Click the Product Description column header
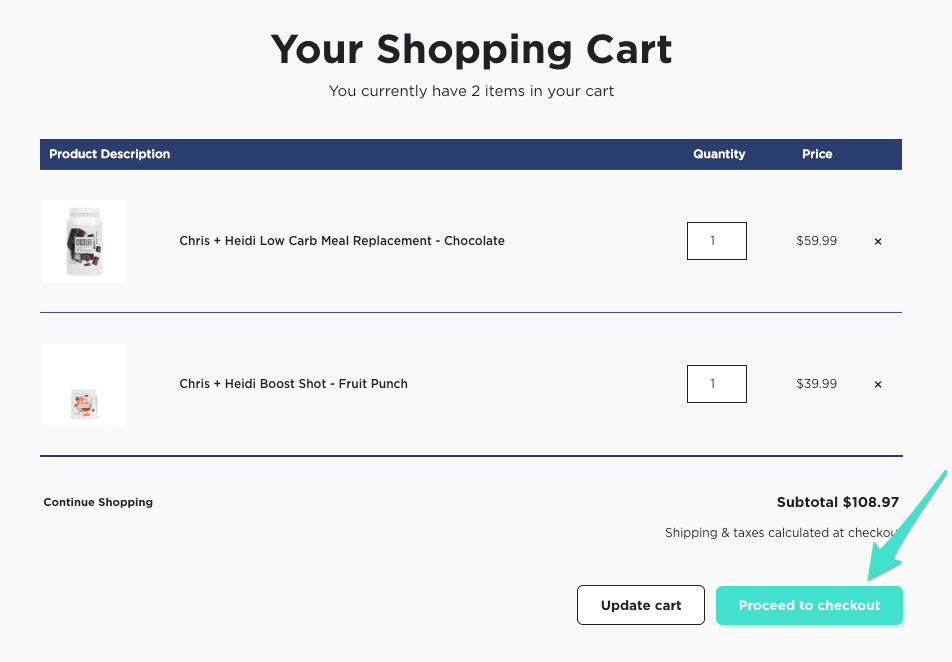952x662 pixels. (109, 154)
